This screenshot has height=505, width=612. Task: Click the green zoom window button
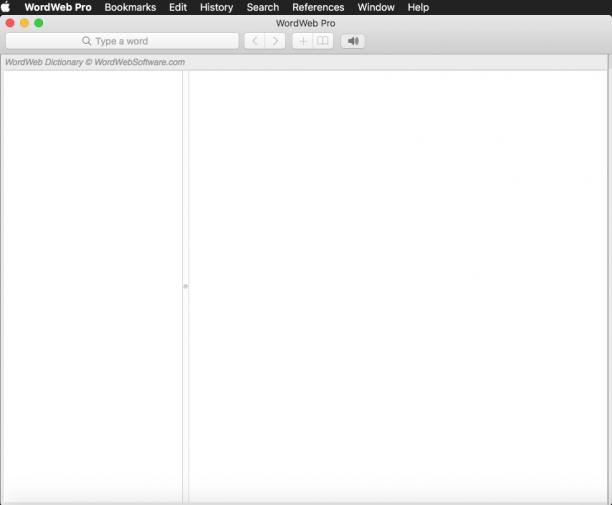pos(39,23)
